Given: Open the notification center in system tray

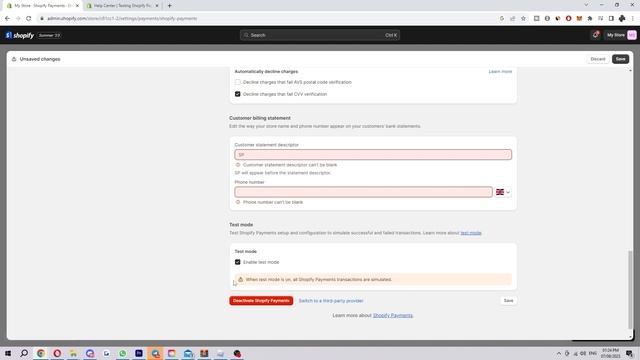Looking at the screenshot, I should tap(629, 353).
